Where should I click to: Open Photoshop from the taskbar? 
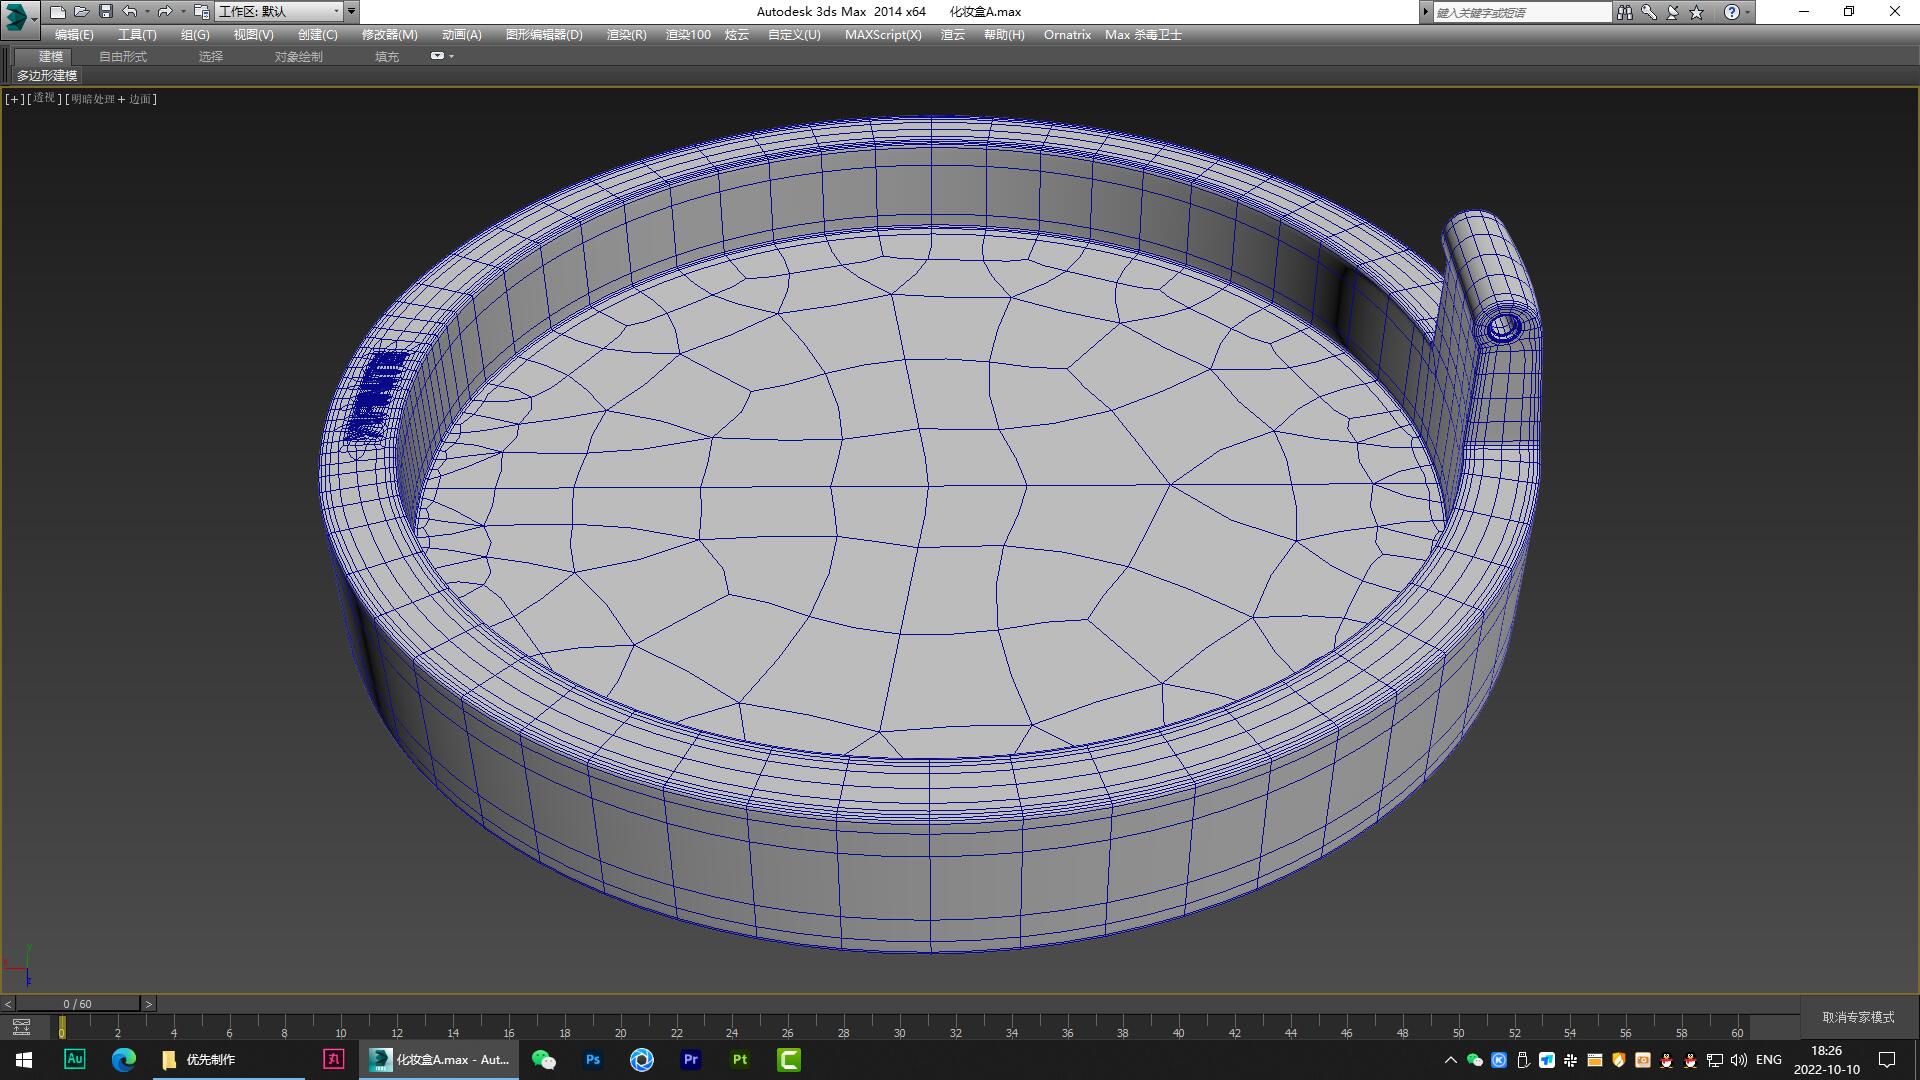[592, 1059]
